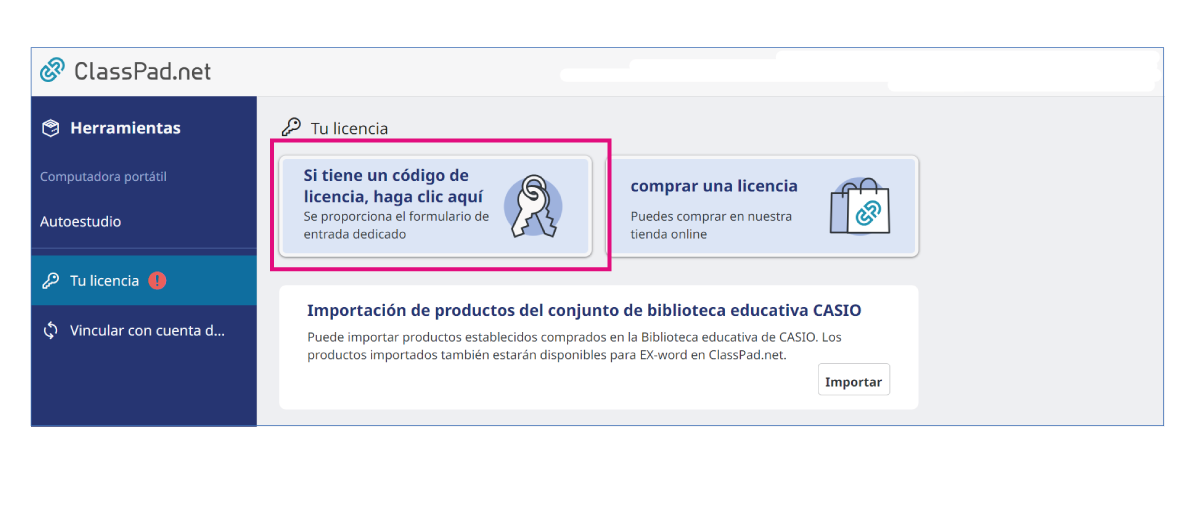Open the Autoestudio sidebar item
This screenshot has width=1200, height=506.
[x=80, y=222]
